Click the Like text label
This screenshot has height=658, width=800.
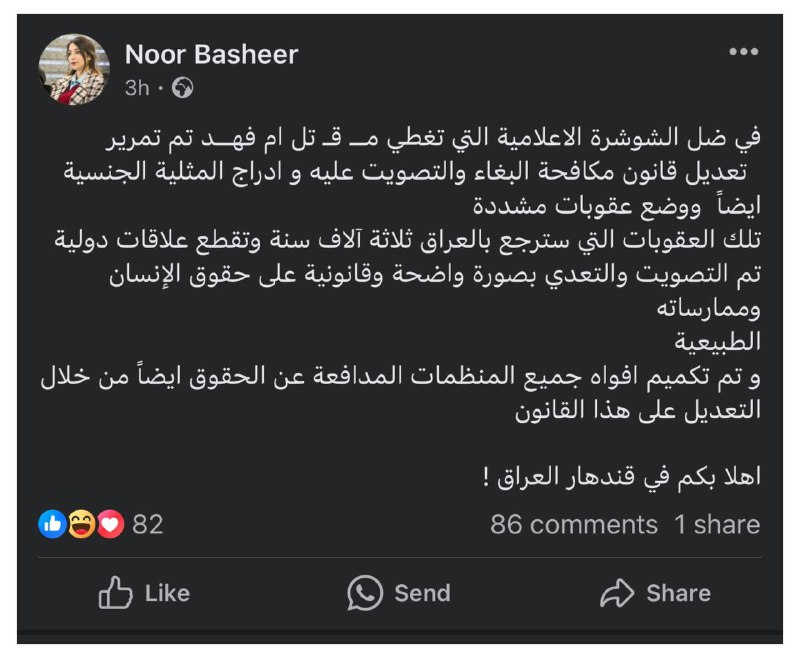[167, 594]
